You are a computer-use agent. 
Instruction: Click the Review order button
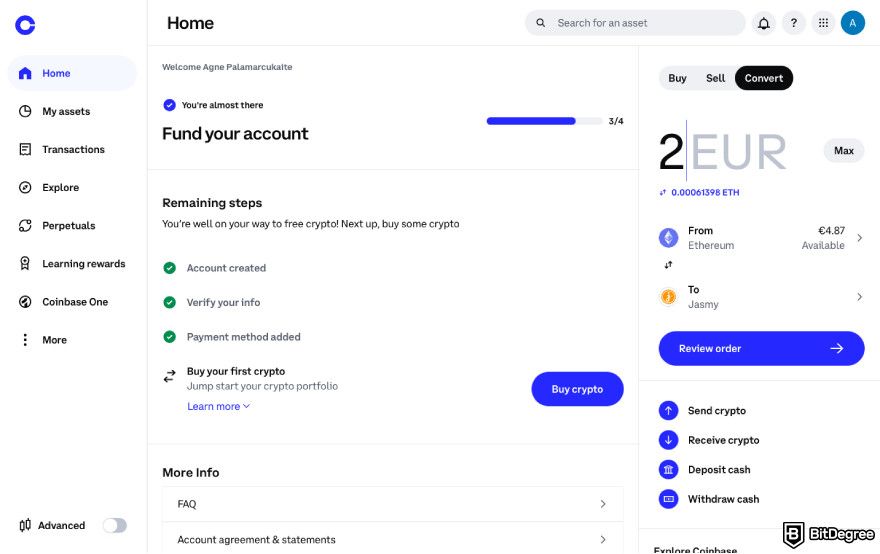pyautogui.click(x=762, y=349)
